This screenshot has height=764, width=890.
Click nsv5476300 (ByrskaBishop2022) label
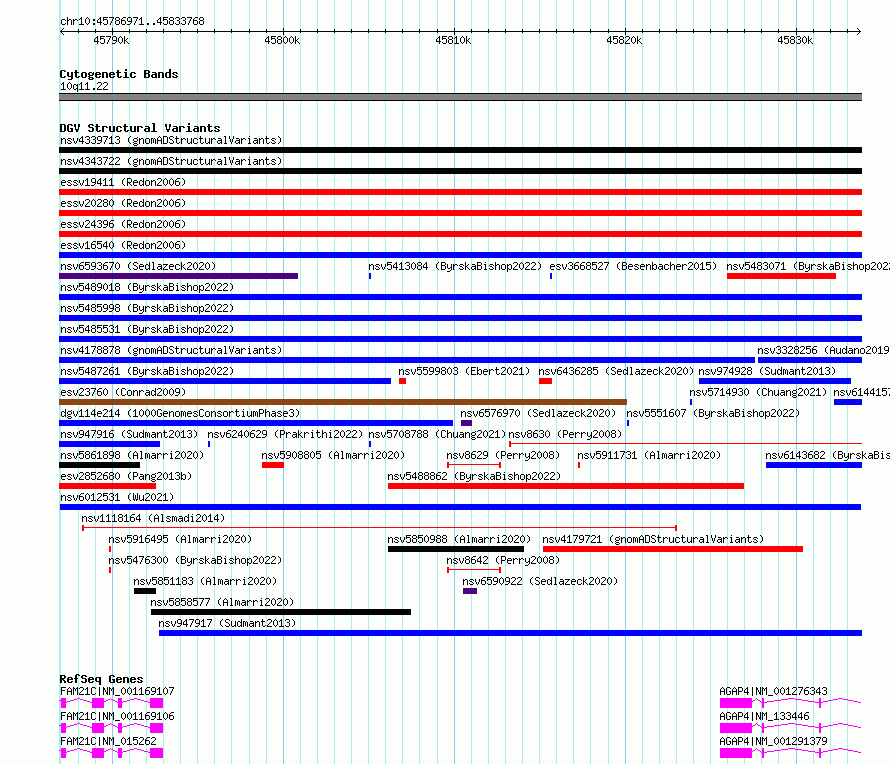point(195,560)
